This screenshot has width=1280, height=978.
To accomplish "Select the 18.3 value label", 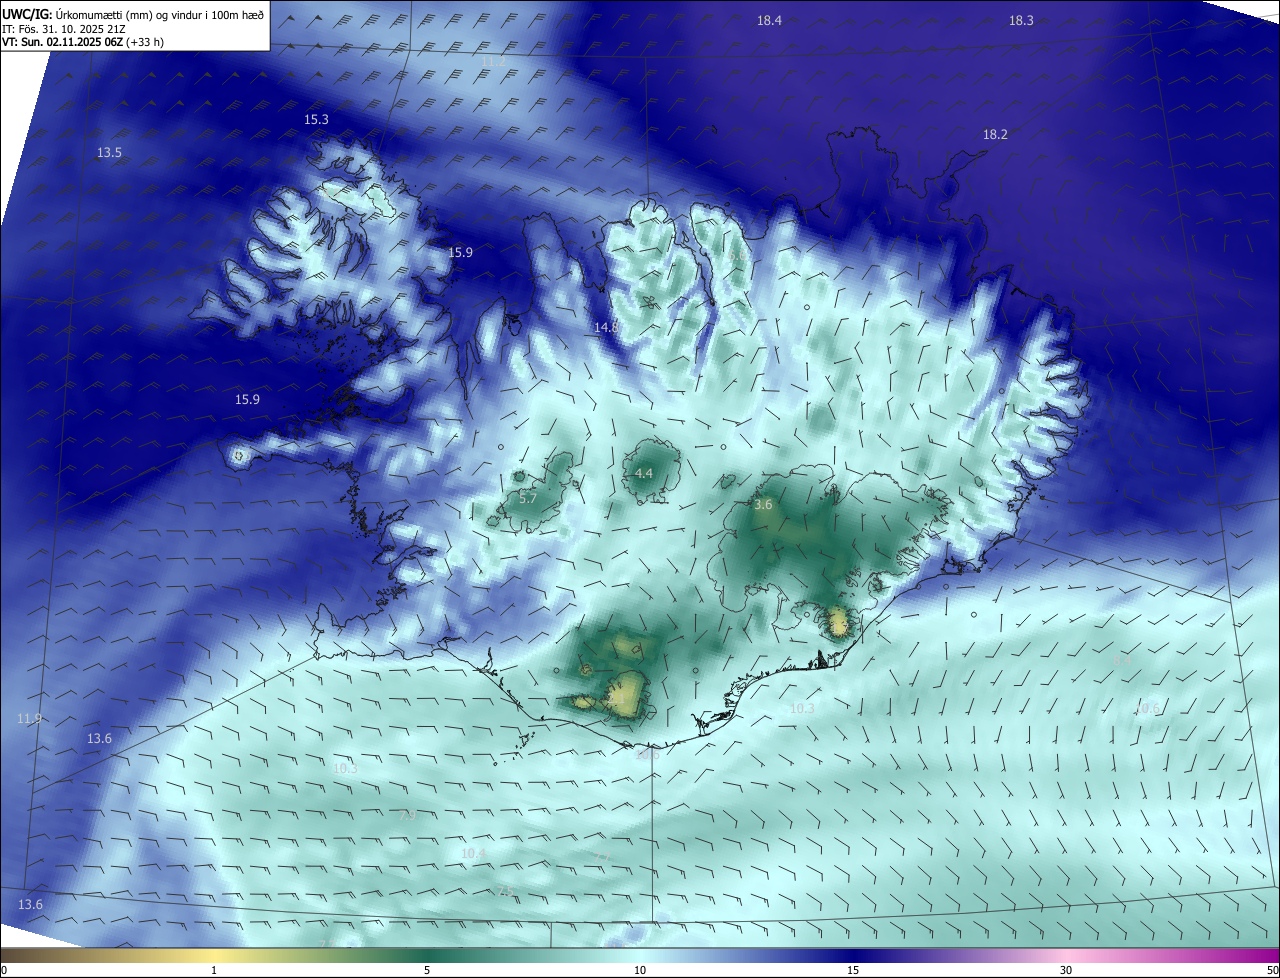I will (x=1021, y=20).
